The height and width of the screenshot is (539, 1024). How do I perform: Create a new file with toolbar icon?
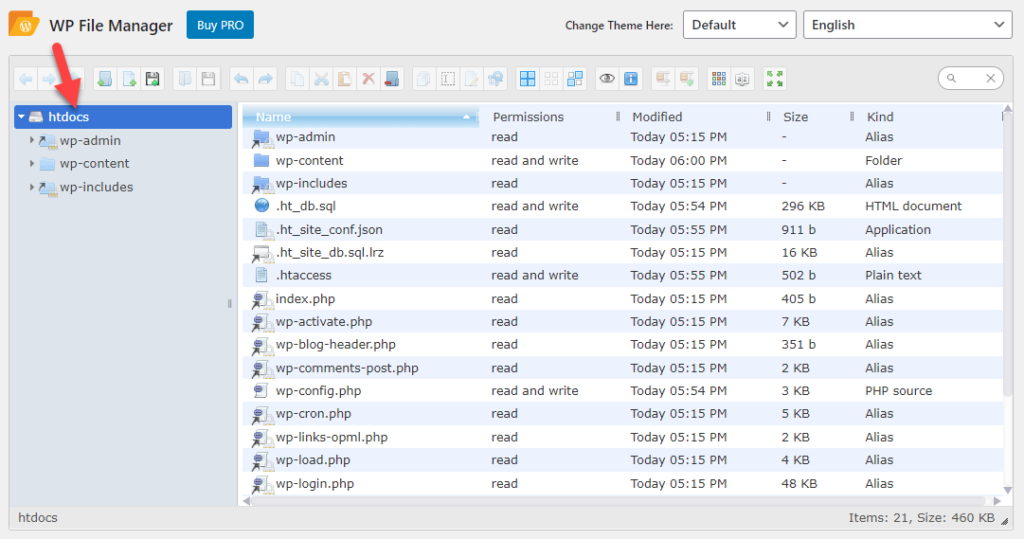129,79
